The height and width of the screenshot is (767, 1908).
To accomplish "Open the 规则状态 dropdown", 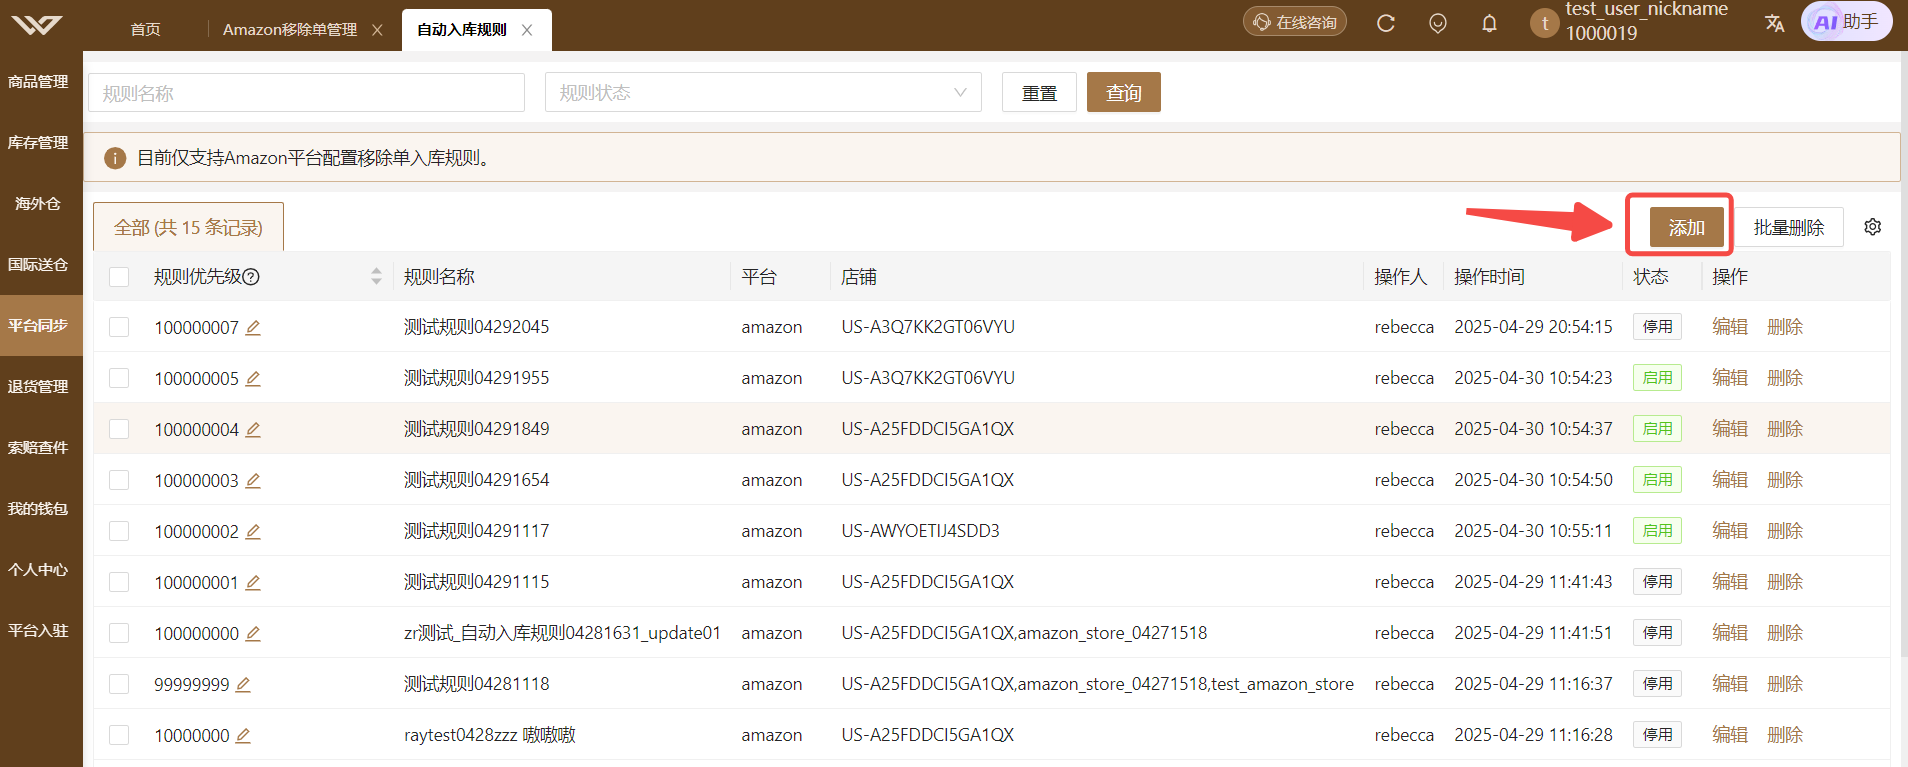I will (763, 92).
